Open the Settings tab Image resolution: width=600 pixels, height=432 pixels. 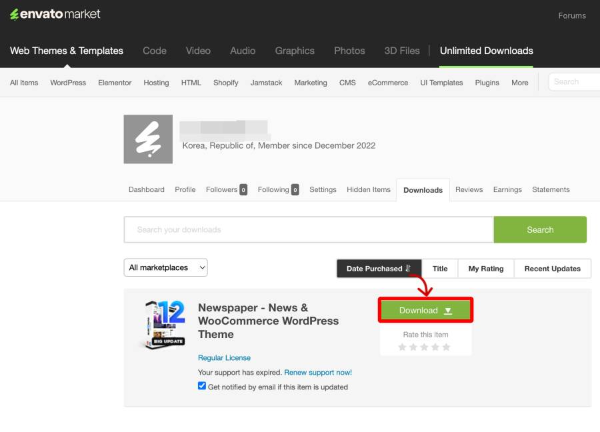coord(323,190)
